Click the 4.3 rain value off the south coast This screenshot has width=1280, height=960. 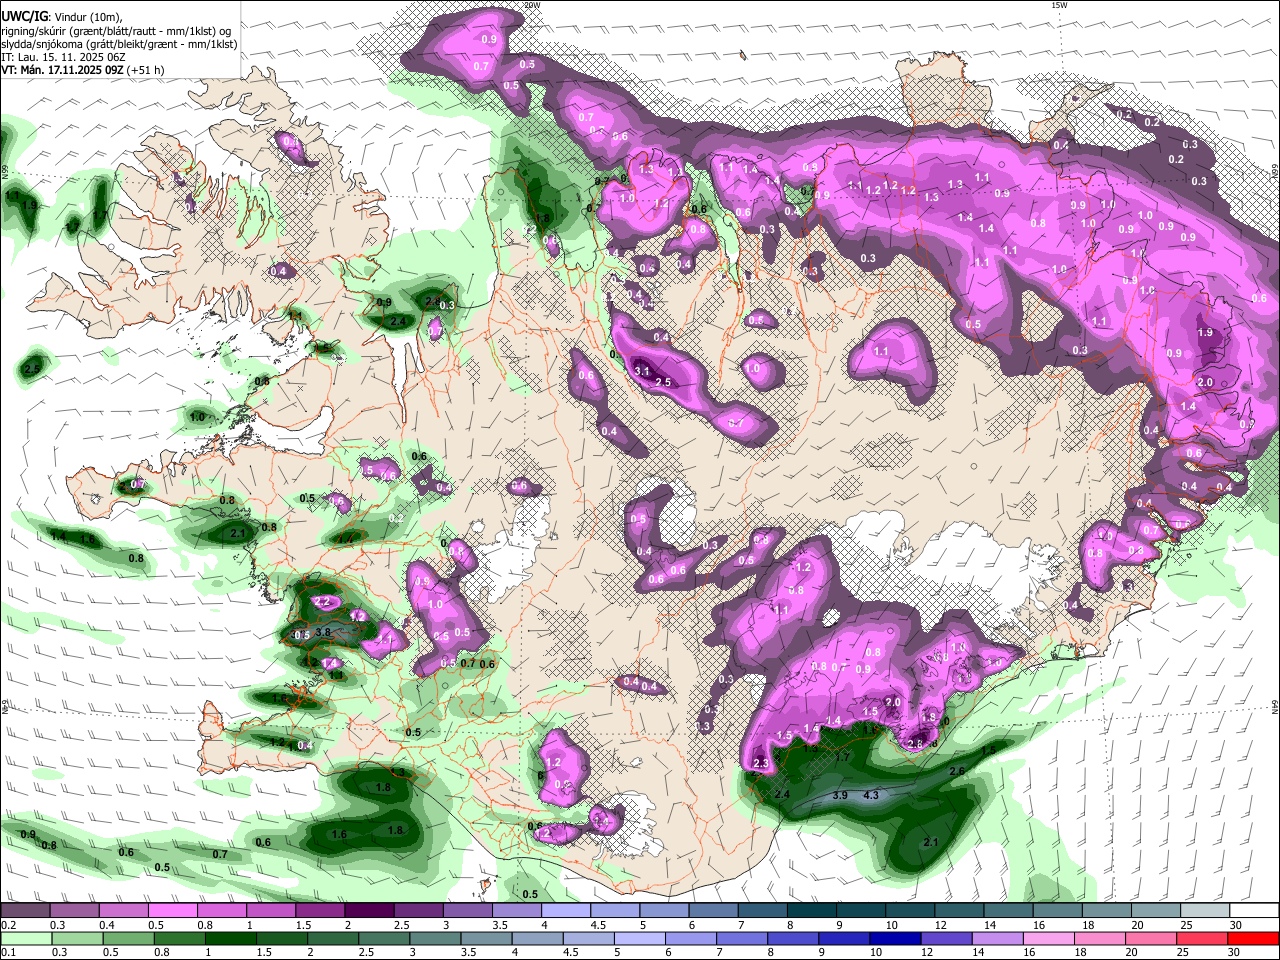(x=870, y=795)
